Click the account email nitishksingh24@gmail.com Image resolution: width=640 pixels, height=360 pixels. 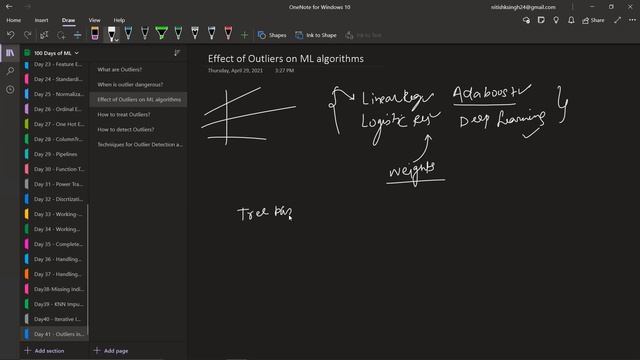[523, 7]
